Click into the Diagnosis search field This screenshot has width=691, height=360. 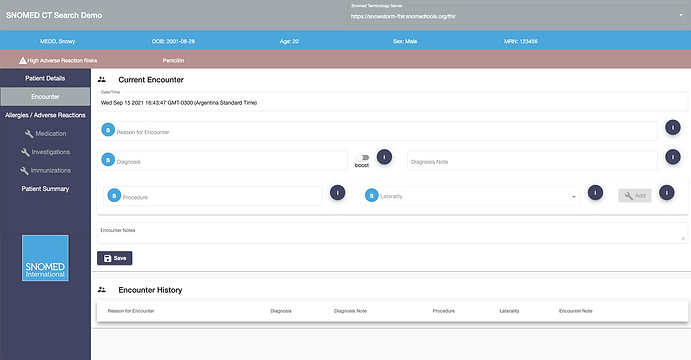(223, 160)
